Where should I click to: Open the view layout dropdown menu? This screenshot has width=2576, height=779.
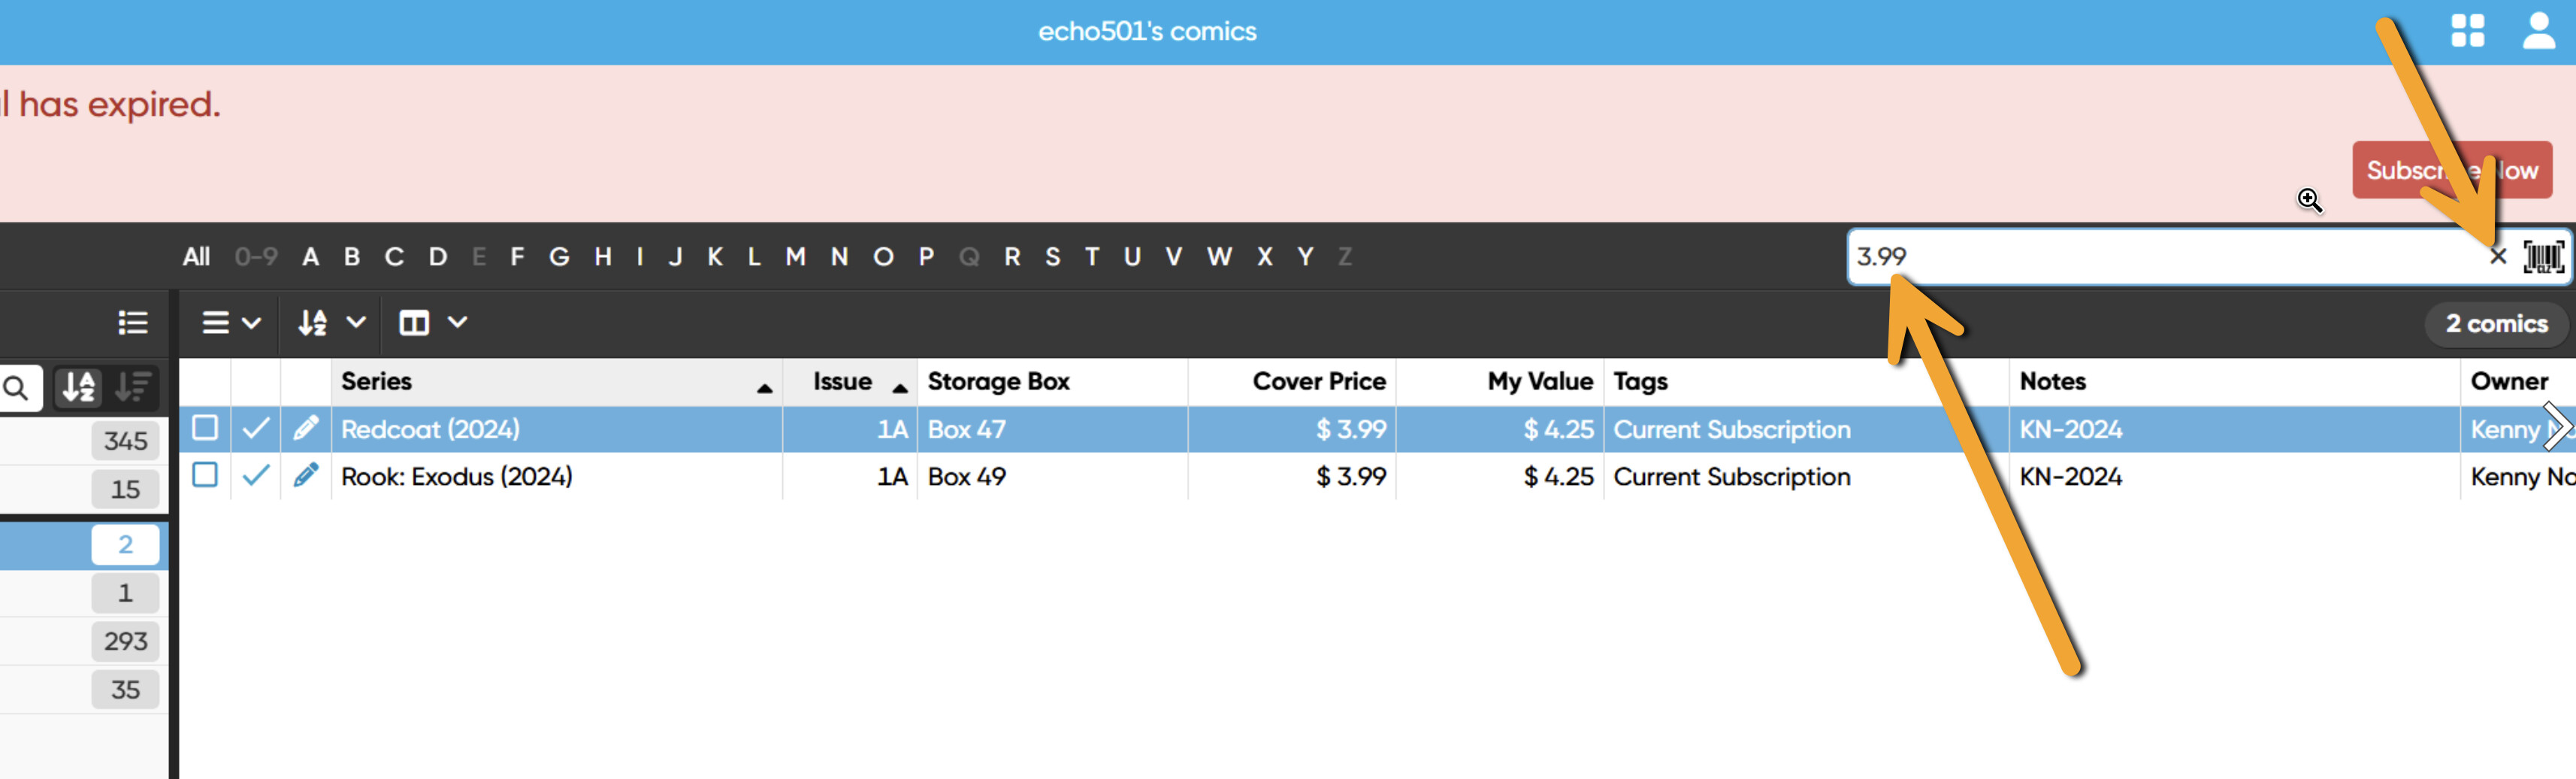coord(231,323)
